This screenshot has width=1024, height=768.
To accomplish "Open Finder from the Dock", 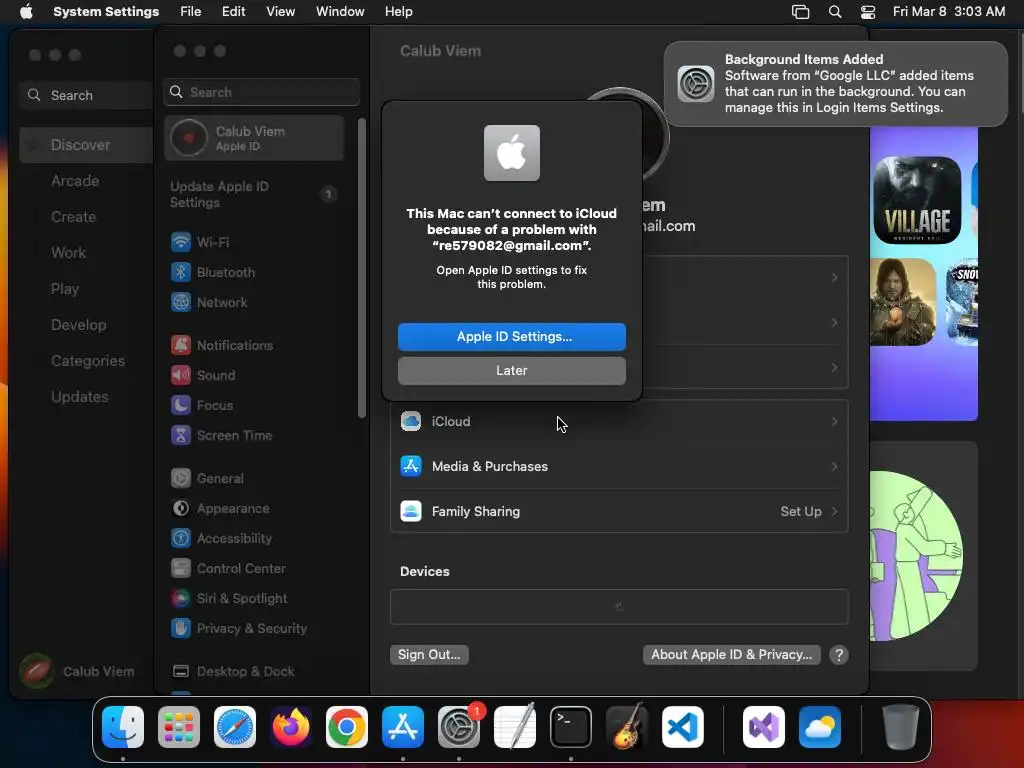I will [x=123, y=727].
